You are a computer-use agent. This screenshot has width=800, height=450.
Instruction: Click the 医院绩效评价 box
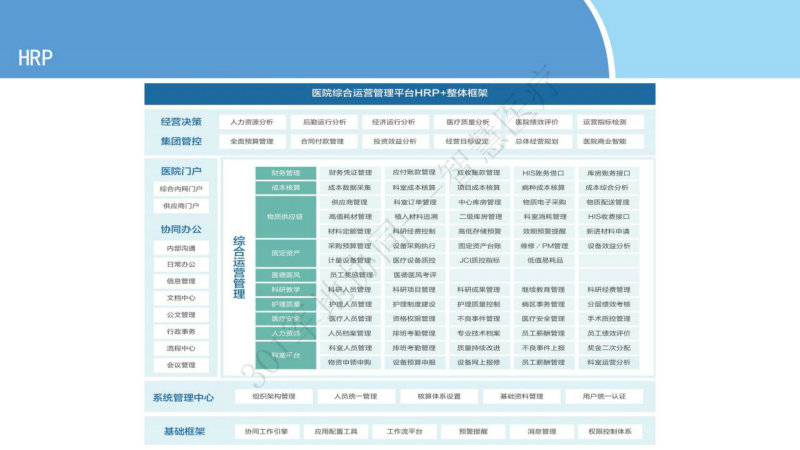click(537, 122)
